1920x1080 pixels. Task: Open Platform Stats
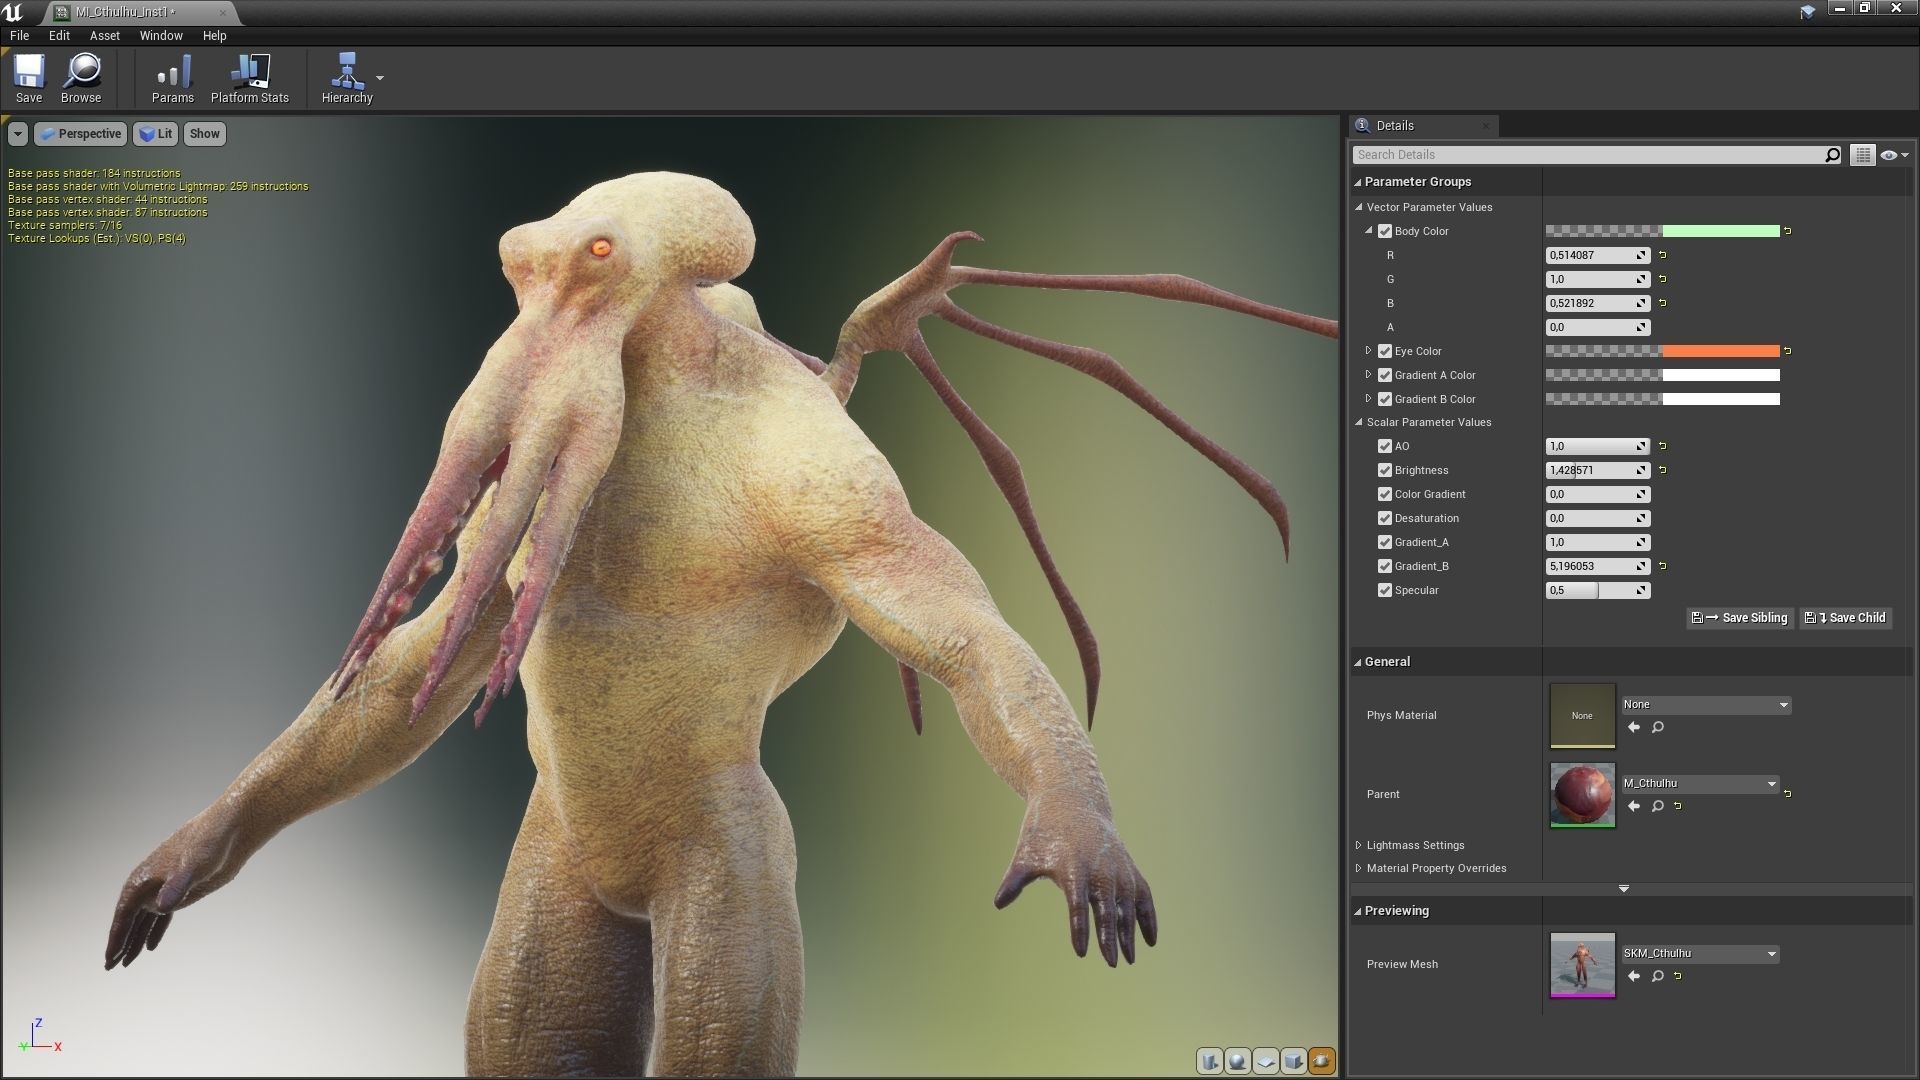pyautogui.click(x=249, y=78)
